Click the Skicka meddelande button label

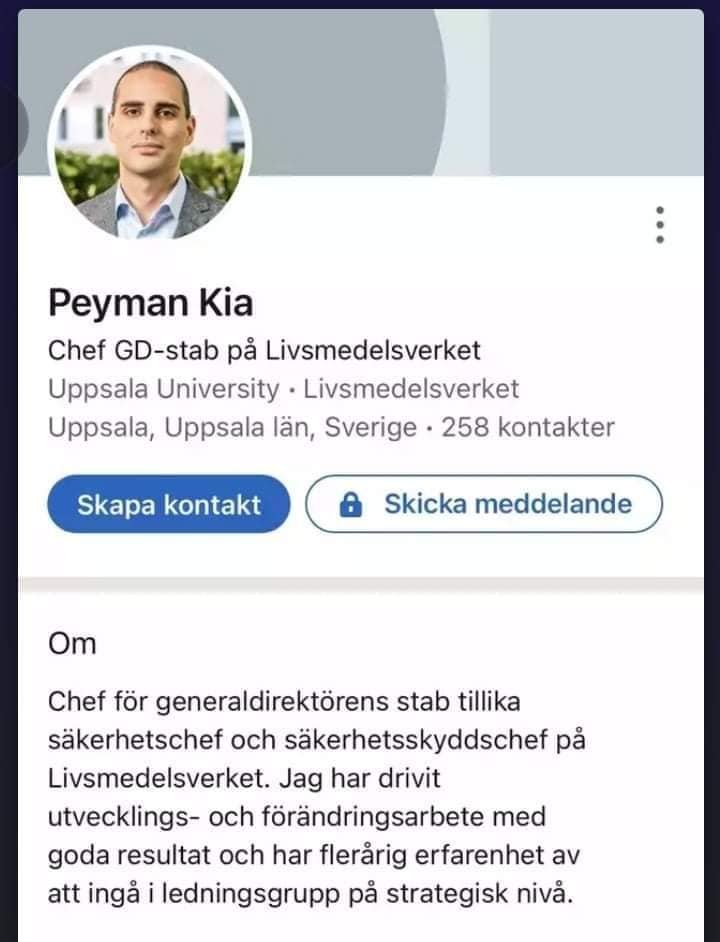pos(508,503)
